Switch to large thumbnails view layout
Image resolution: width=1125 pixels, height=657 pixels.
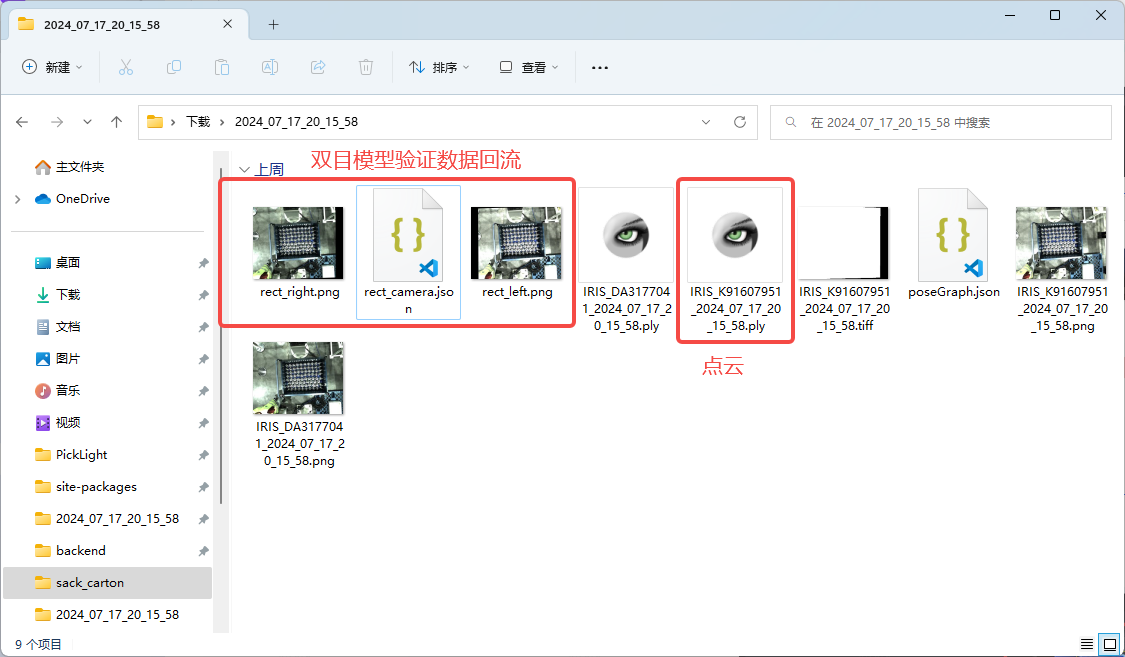click(1108, 643)
